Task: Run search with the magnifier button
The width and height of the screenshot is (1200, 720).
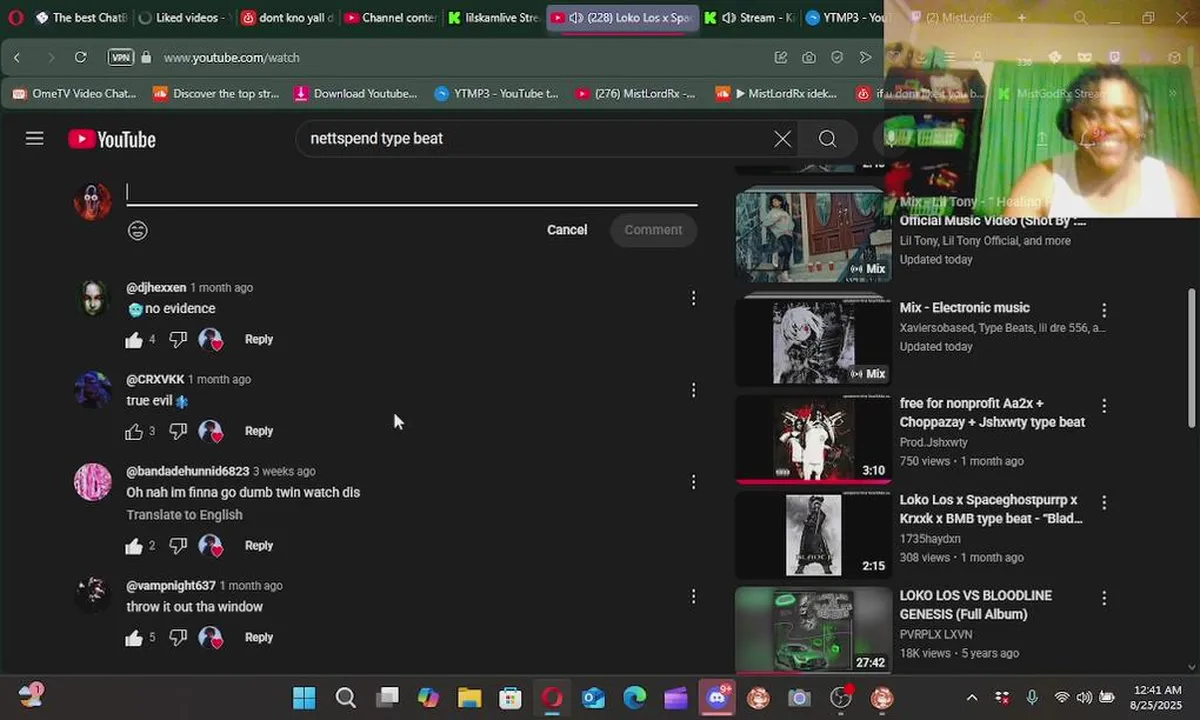Action: (827, 139)
